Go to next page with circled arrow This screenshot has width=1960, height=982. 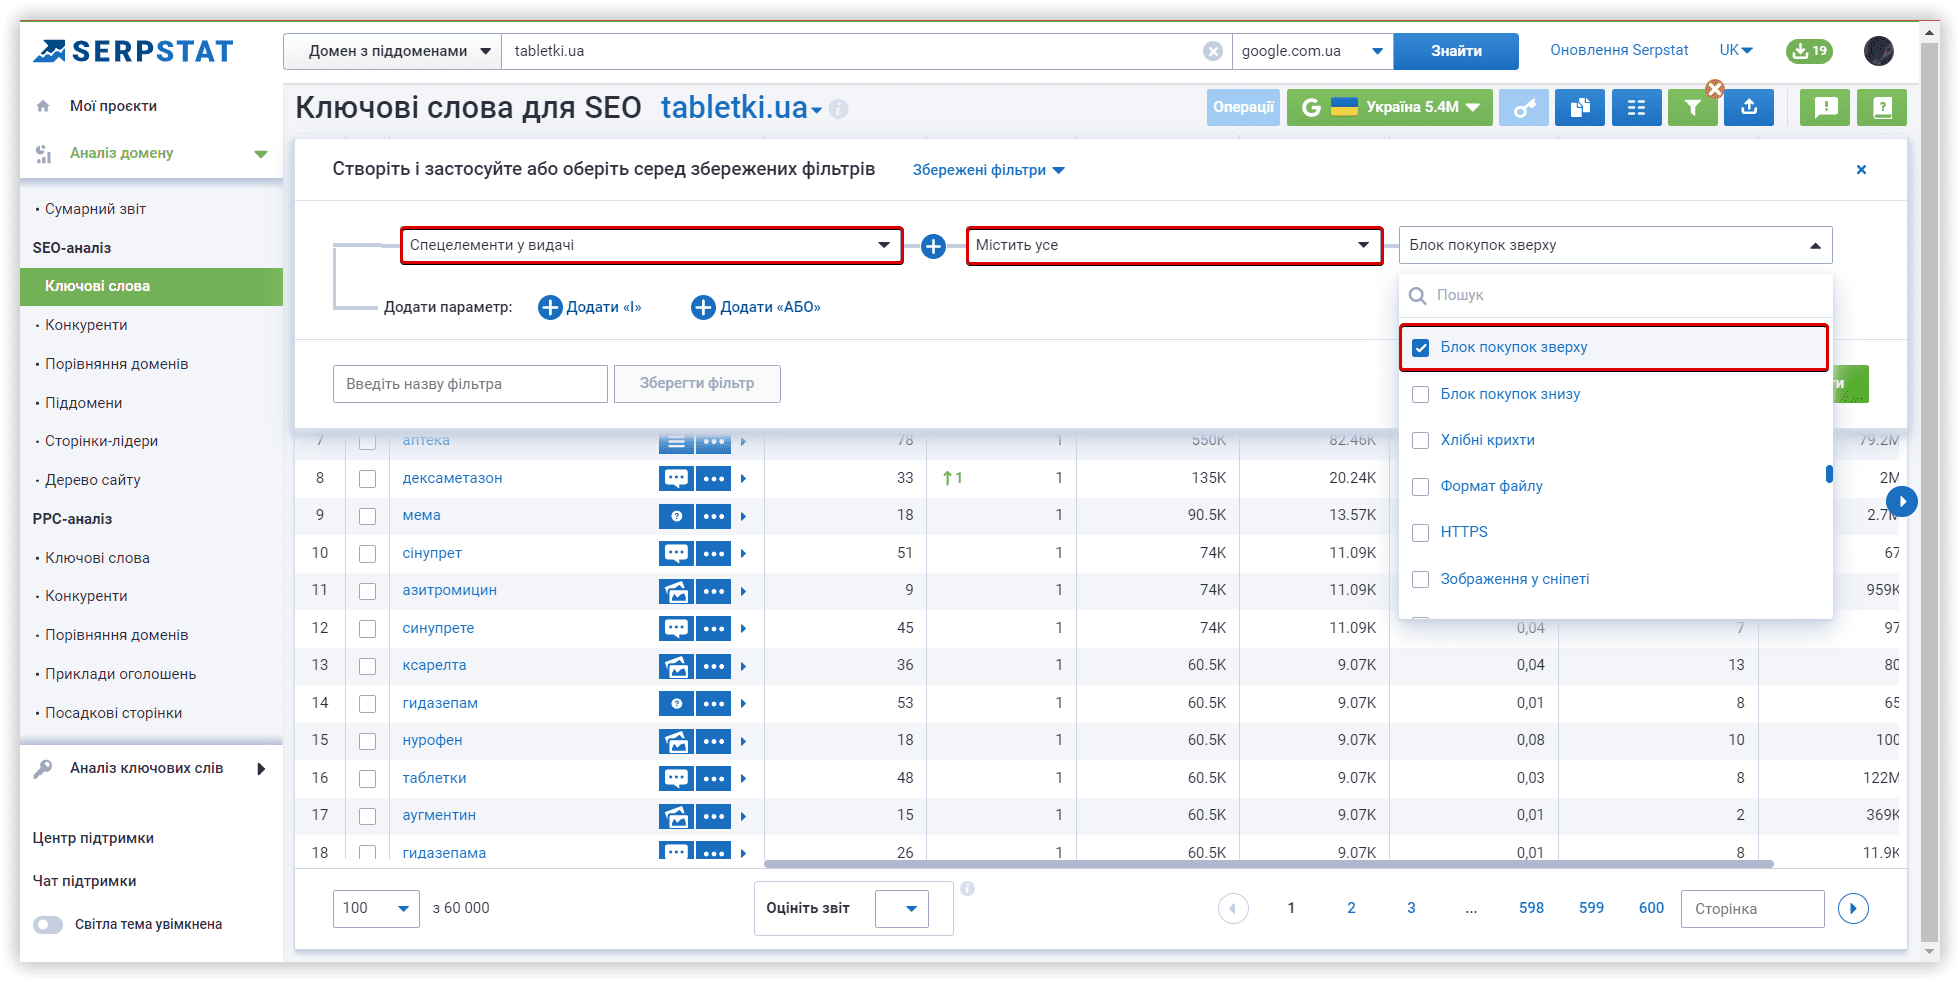1853,908
